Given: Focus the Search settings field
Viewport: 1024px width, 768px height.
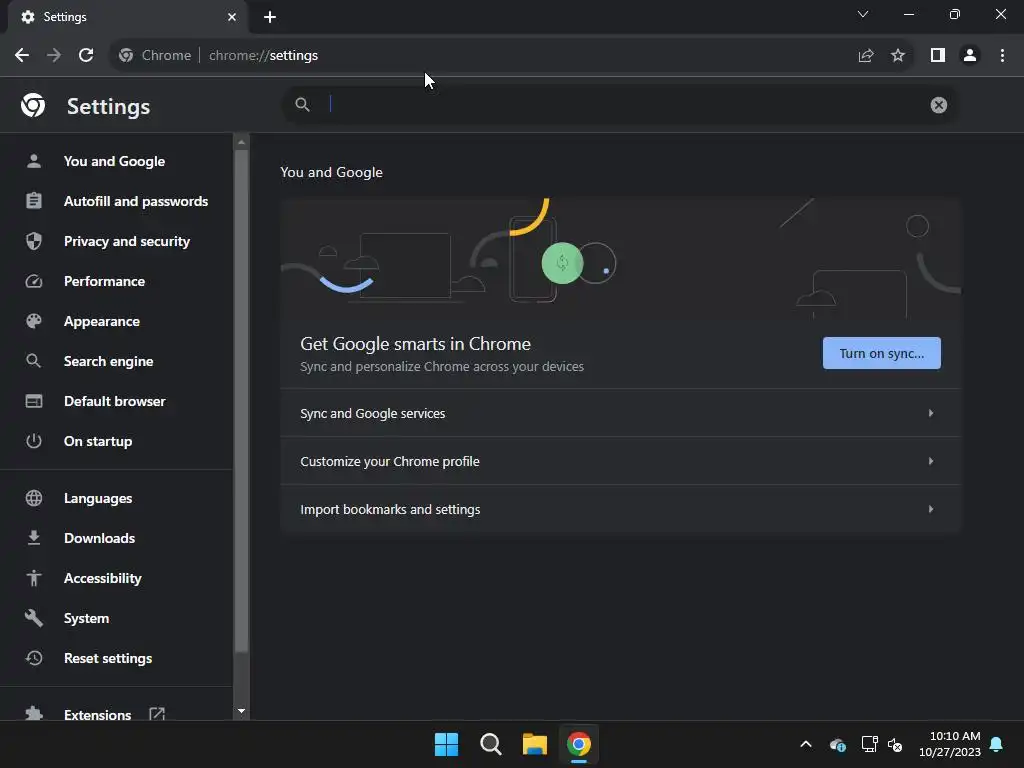Looking at the screenshot, I should (x=620, y=104).
